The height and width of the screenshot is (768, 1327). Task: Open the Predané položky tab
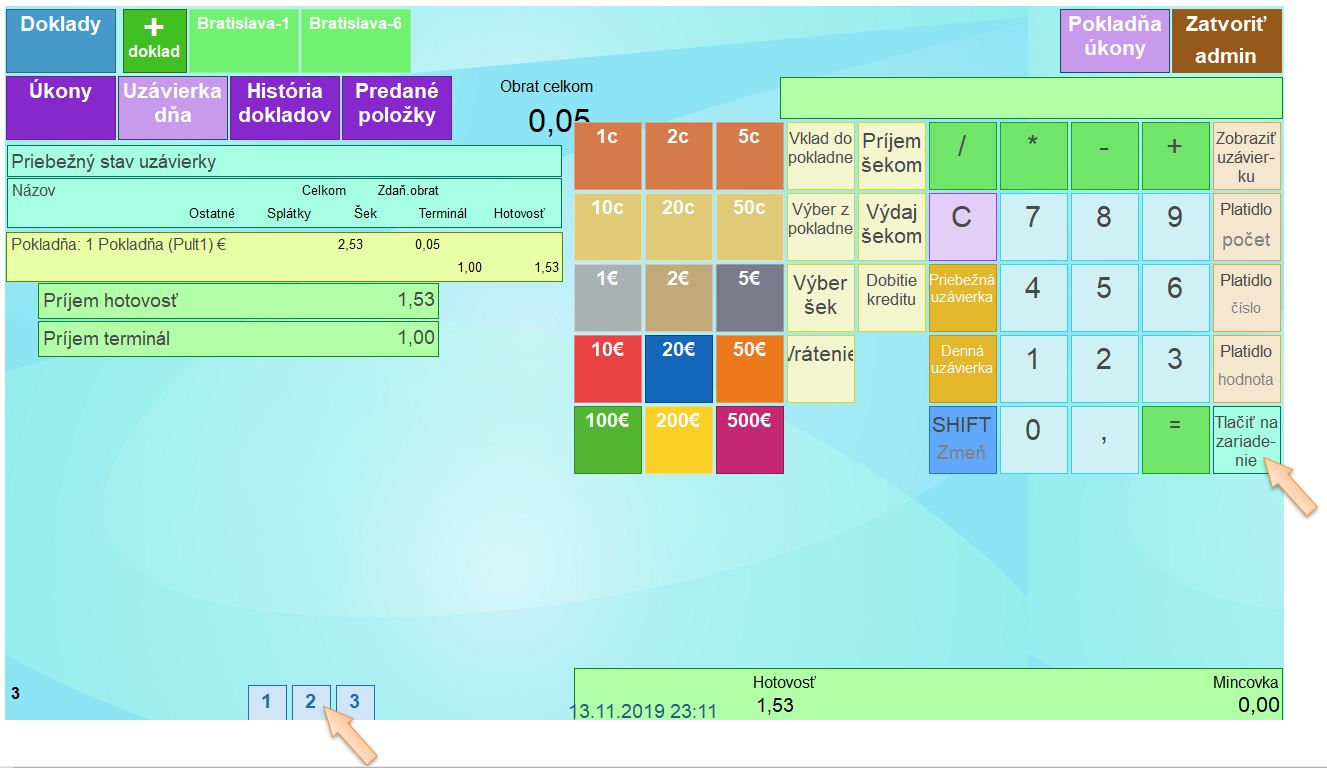point(396,107)
